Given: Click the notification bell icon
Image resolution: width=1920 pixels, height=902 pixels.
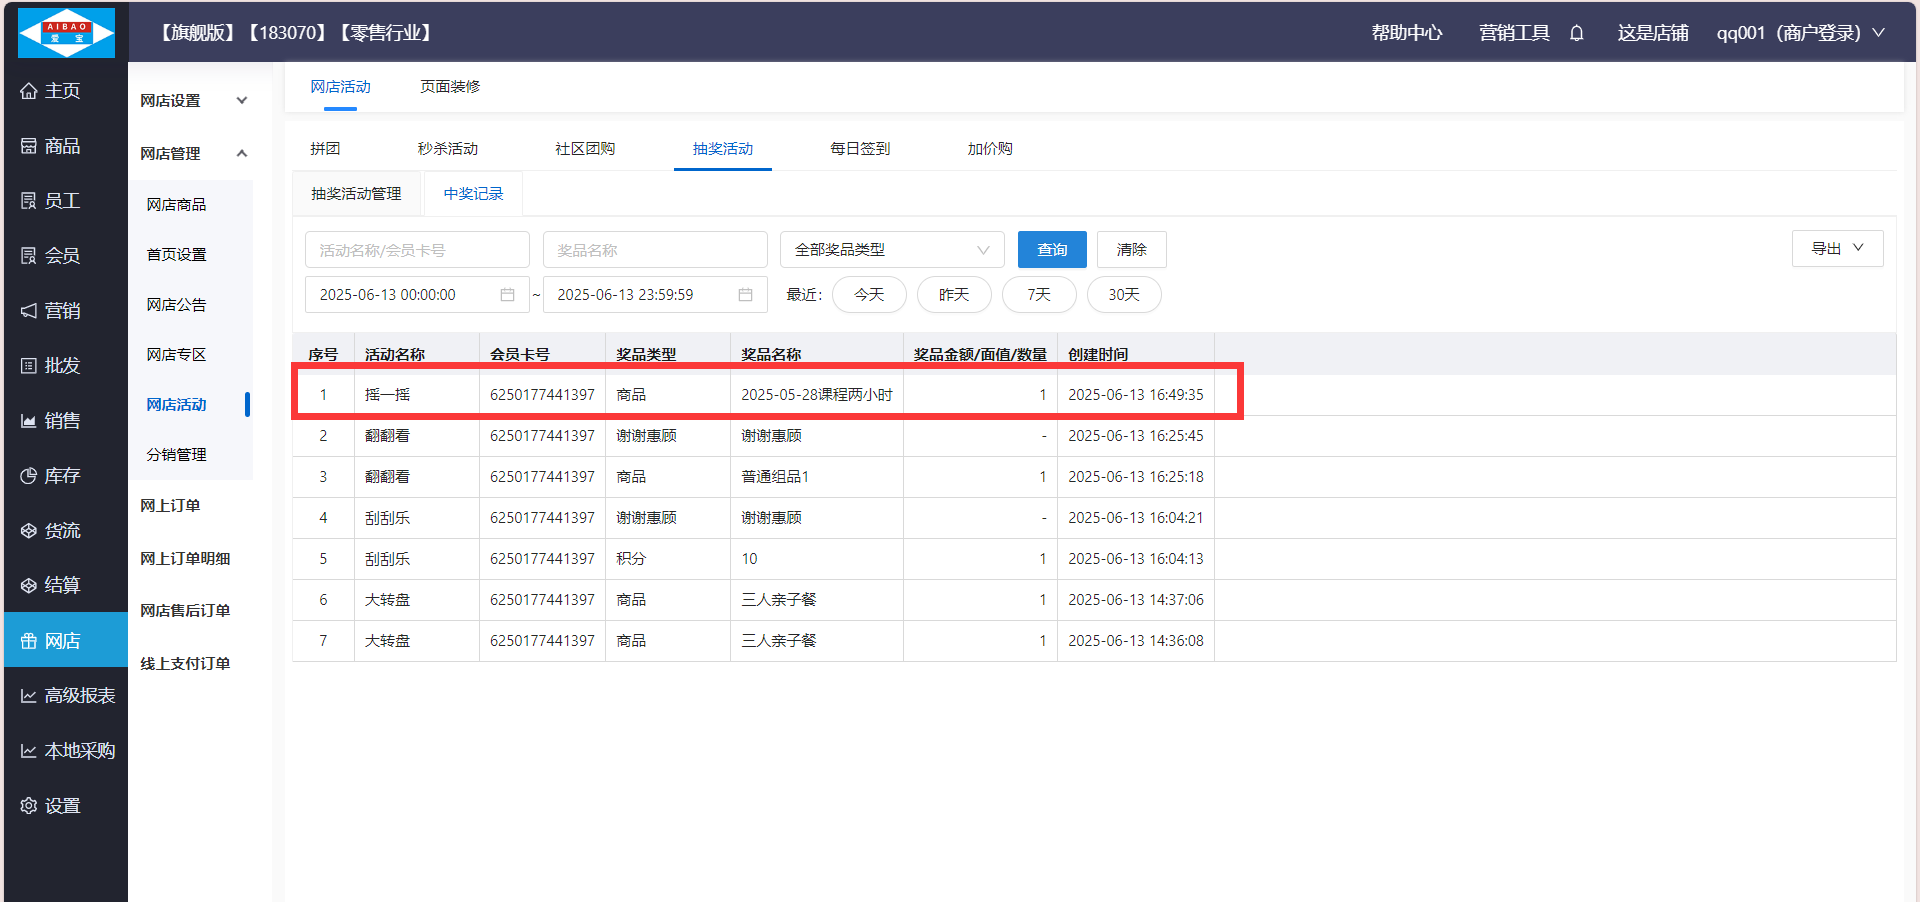Looking at the screenshot, I should pos(1577,33).
